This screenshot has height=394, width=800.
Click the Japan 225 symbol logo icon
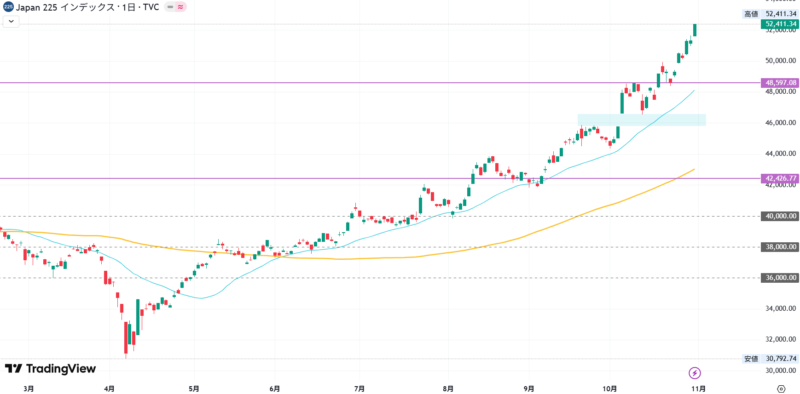pyautogui.click(x=8, y=7)
